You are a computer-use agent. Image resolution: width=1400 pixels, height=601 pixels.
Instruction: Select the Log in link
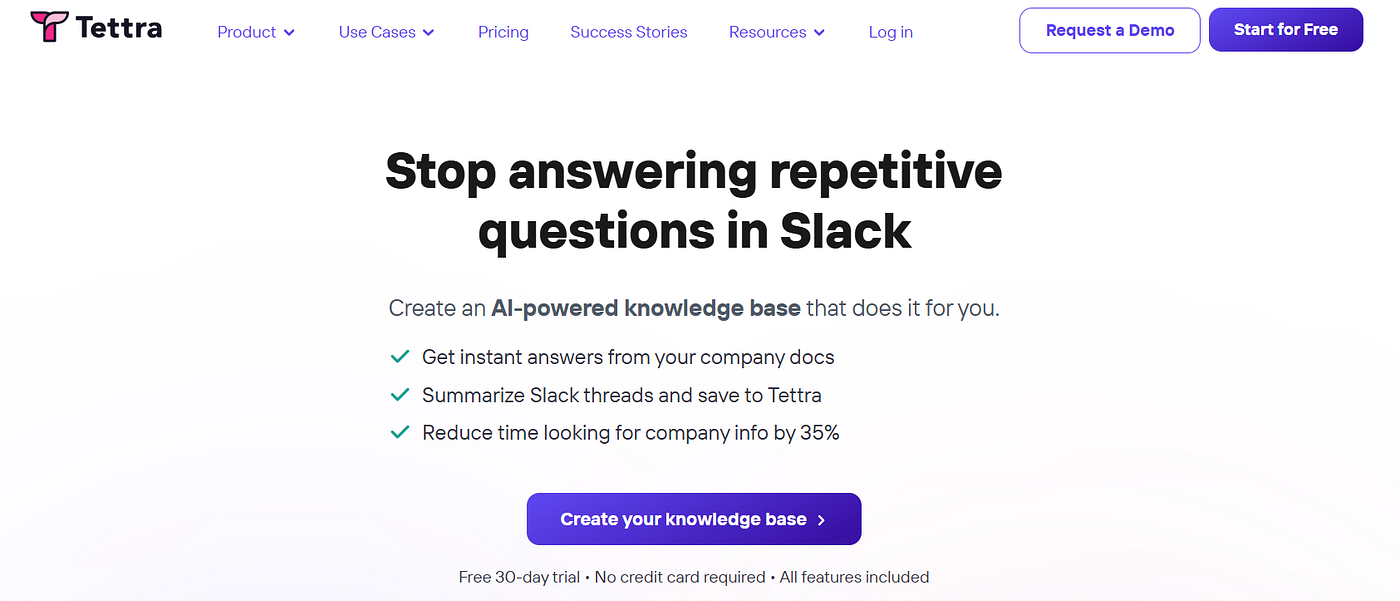tap(890, 32)
